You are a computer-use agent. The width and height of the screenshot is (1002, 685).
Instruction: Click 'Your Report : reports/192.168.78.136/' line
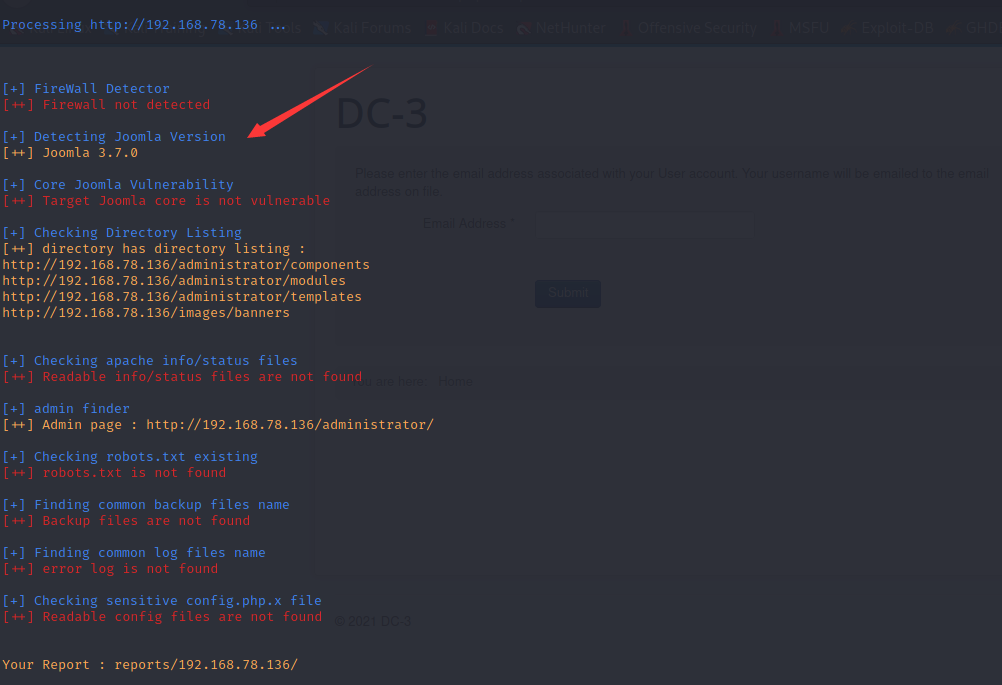pos(150,665)
